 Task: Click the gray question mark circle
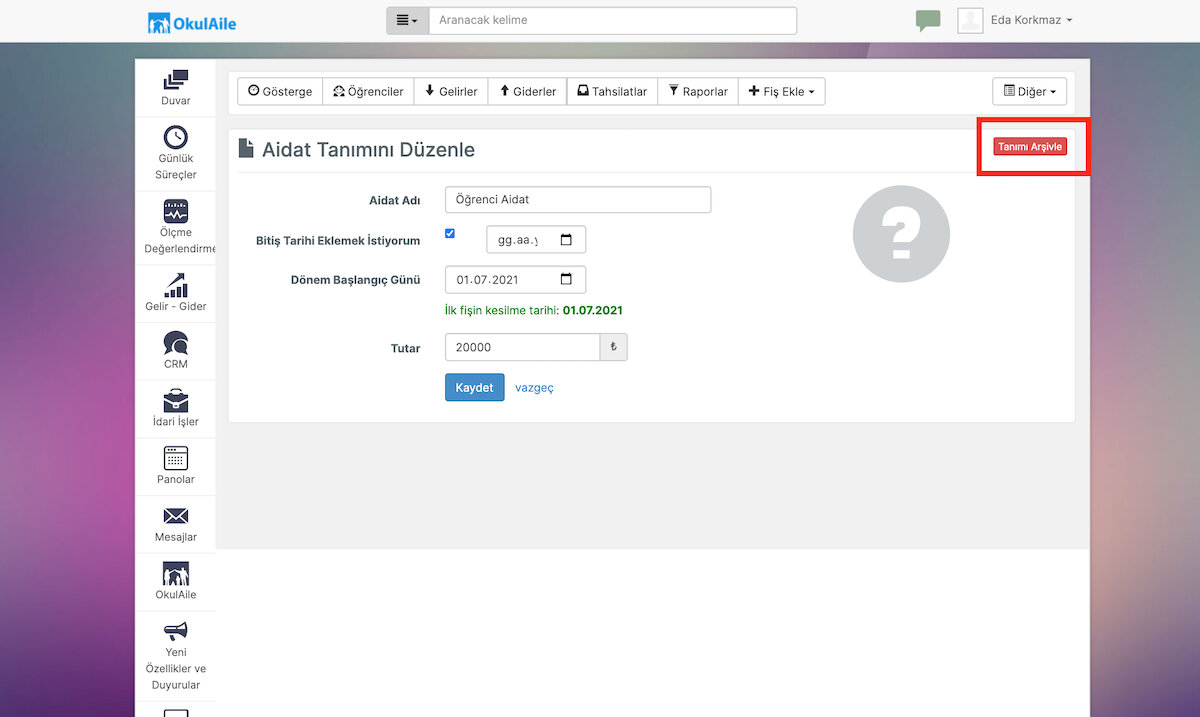pos(901,234)
